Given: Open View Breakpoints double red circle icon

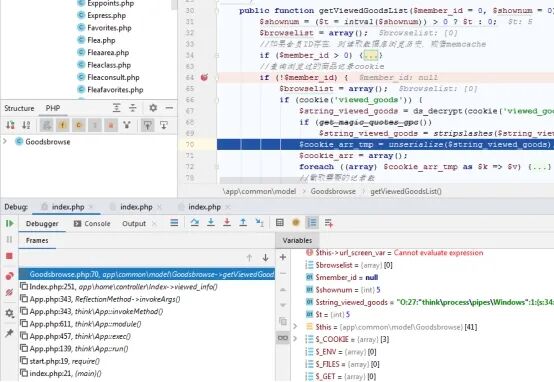Looking at the screenshot, I should pyautogui.click(x=10, y=276).
